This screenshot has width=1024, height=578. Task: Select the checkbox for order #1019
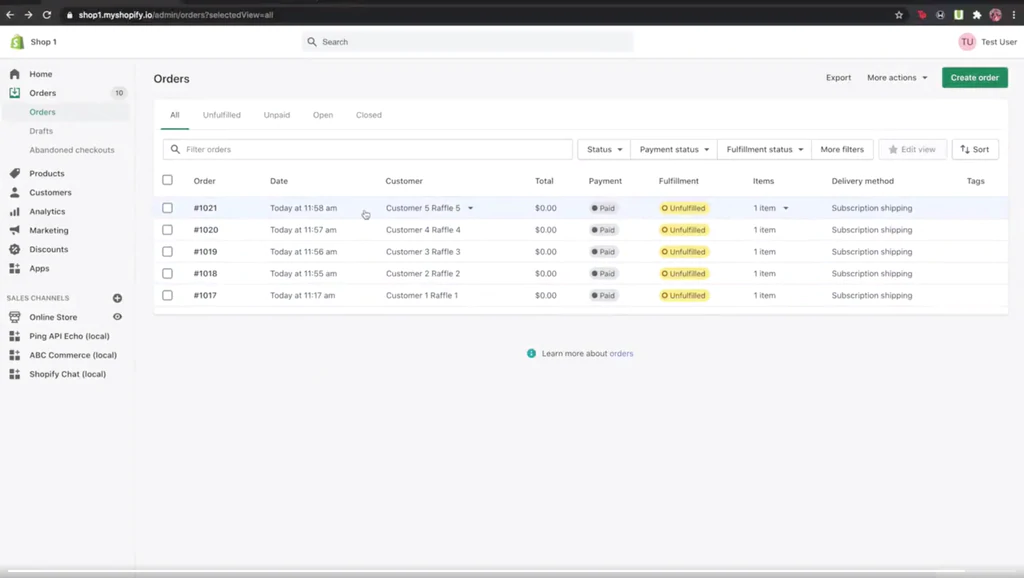167,252
